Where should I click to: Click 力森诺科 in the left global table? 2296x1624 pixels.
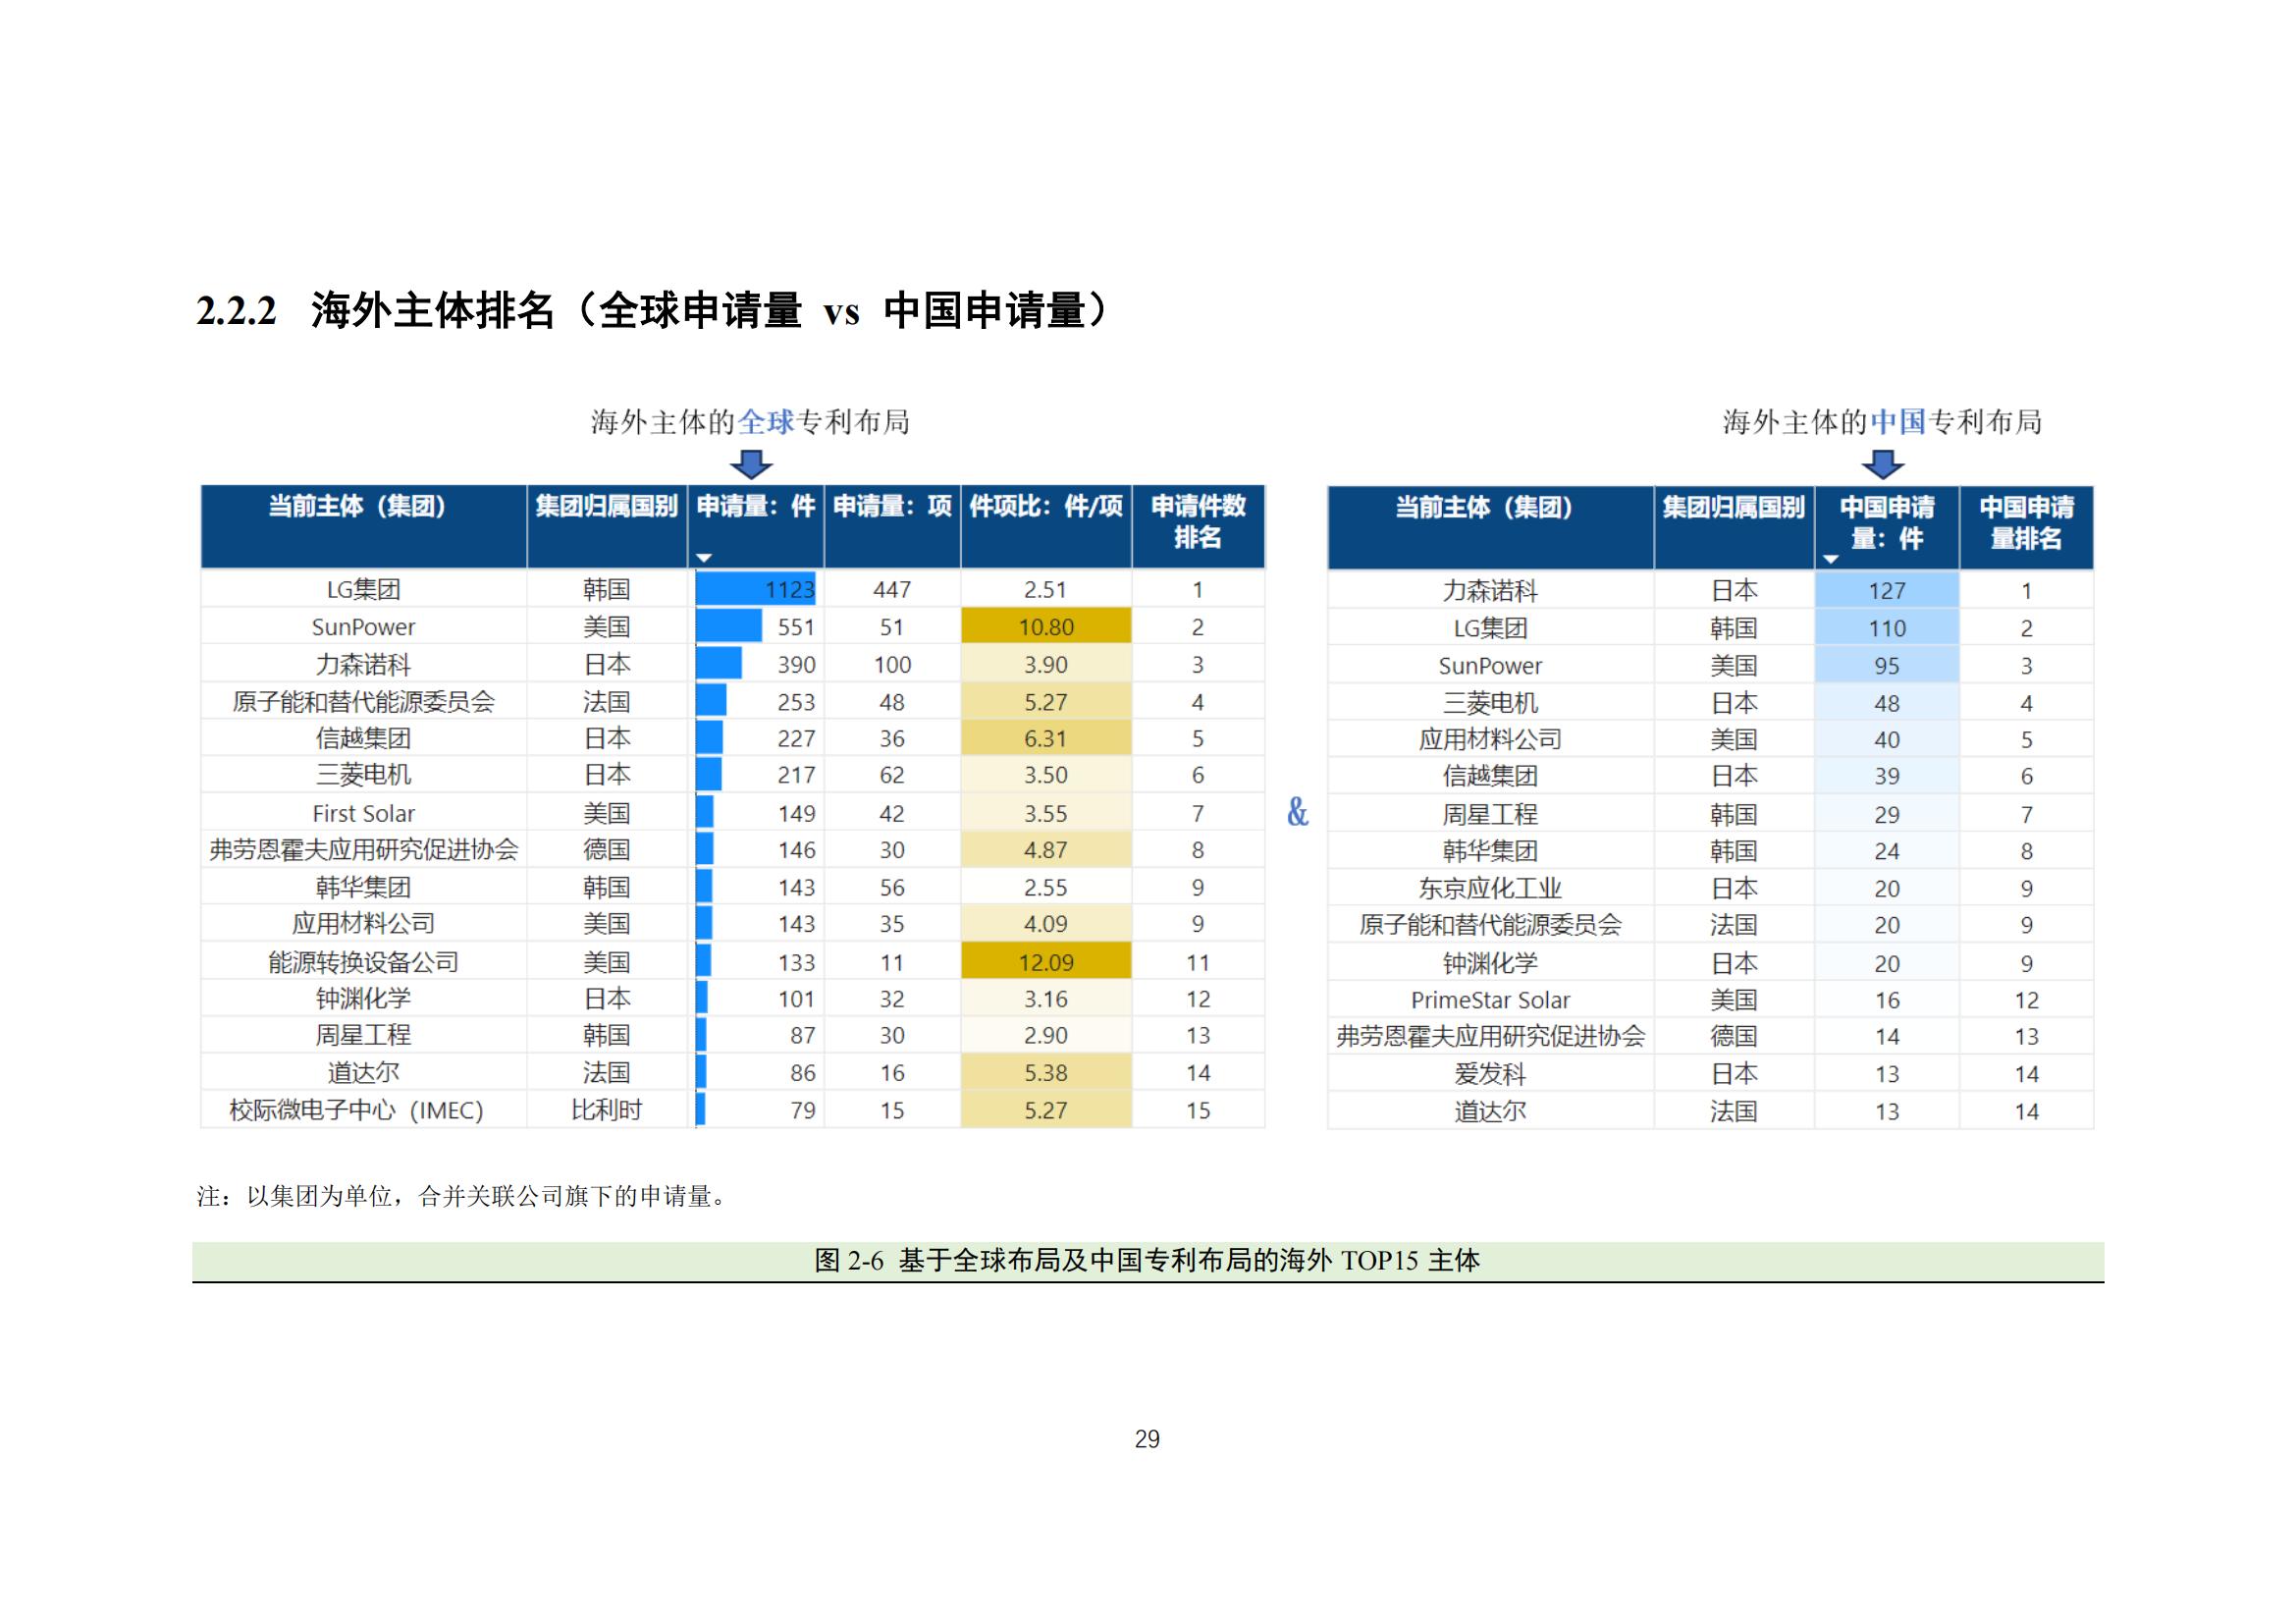[x=363, y=665]
